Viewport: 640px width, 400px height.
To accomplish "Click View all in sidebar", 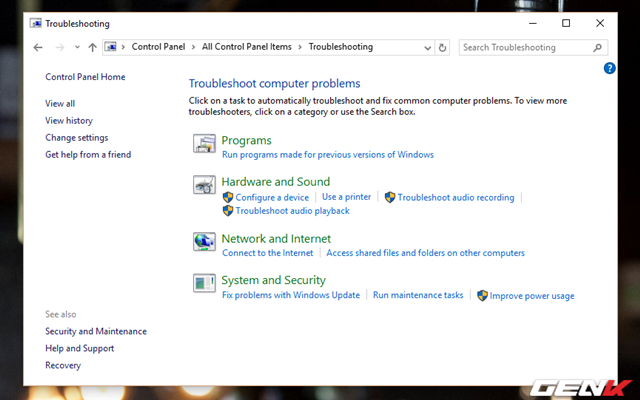I will point(60,104).
